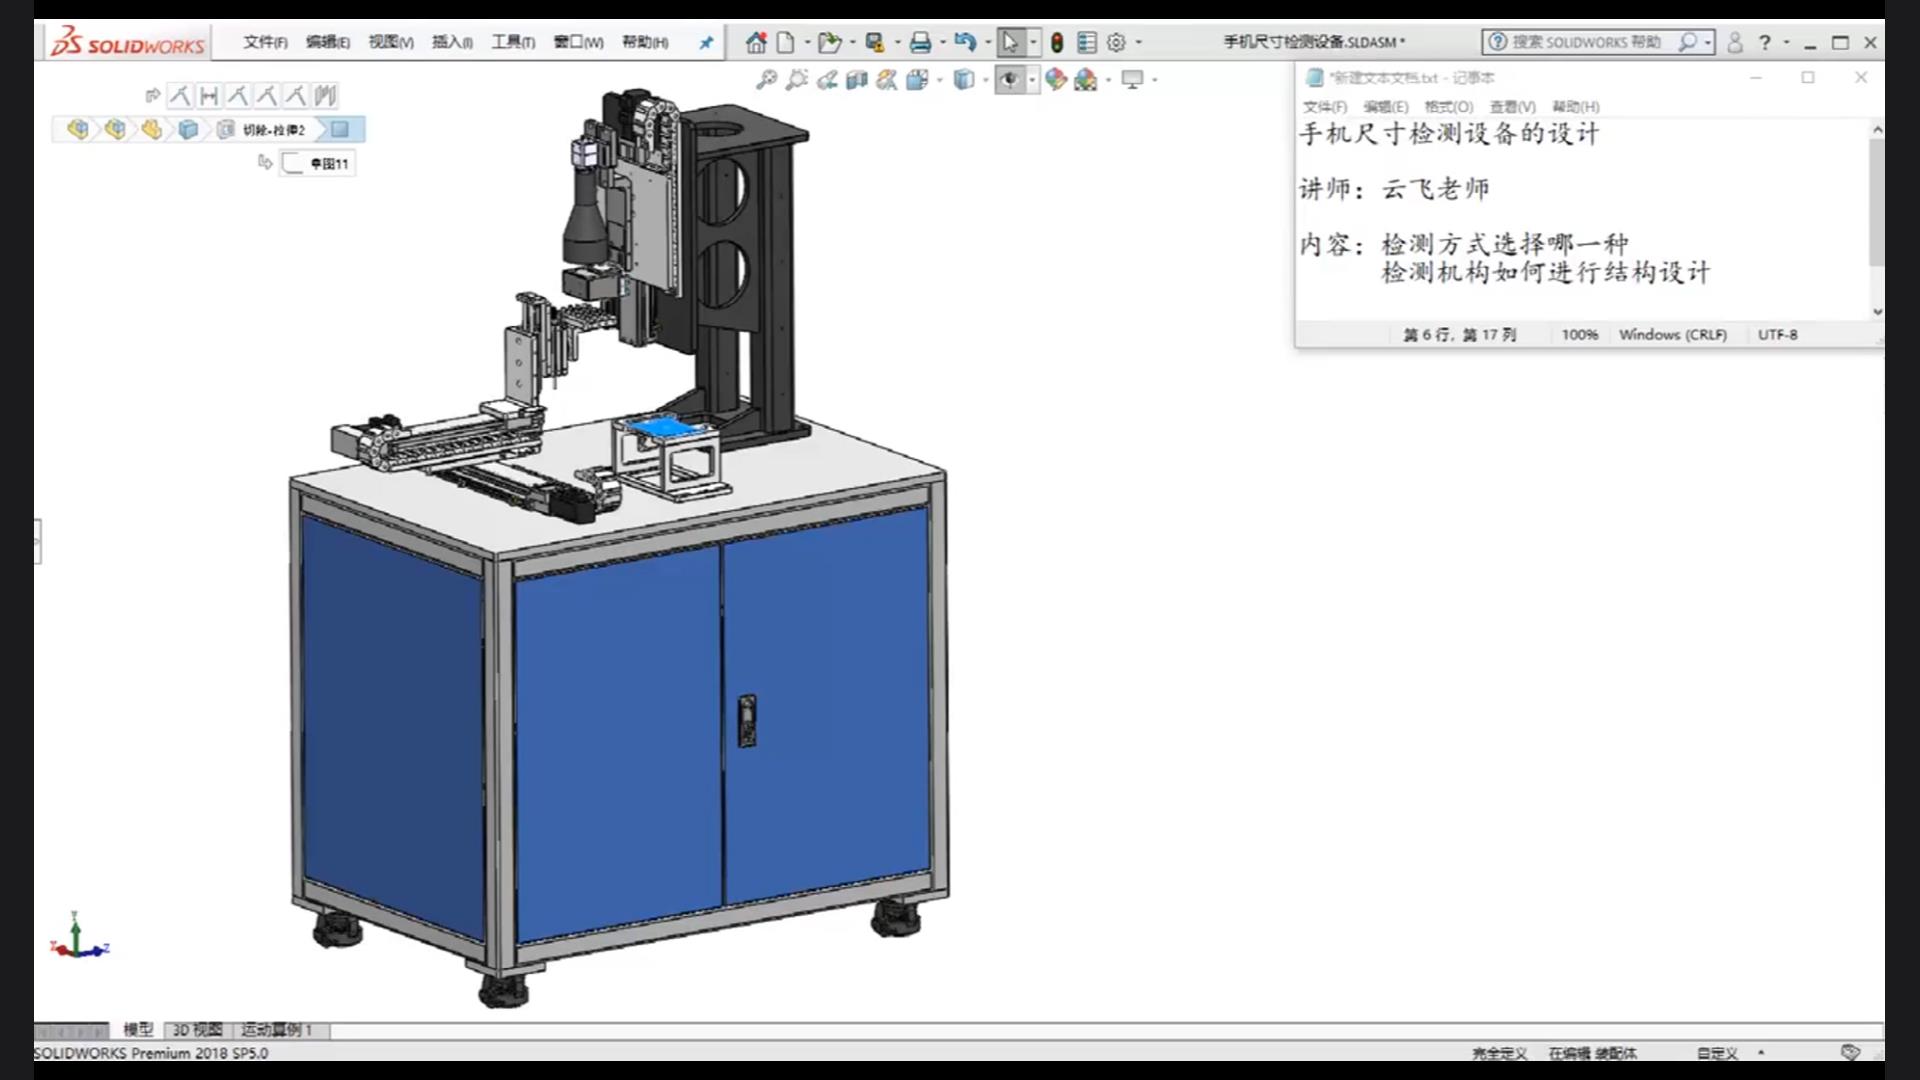Select the blue face at the breadcrumb end
The height and width of the screenshot is (1080, 1920).
341,129
